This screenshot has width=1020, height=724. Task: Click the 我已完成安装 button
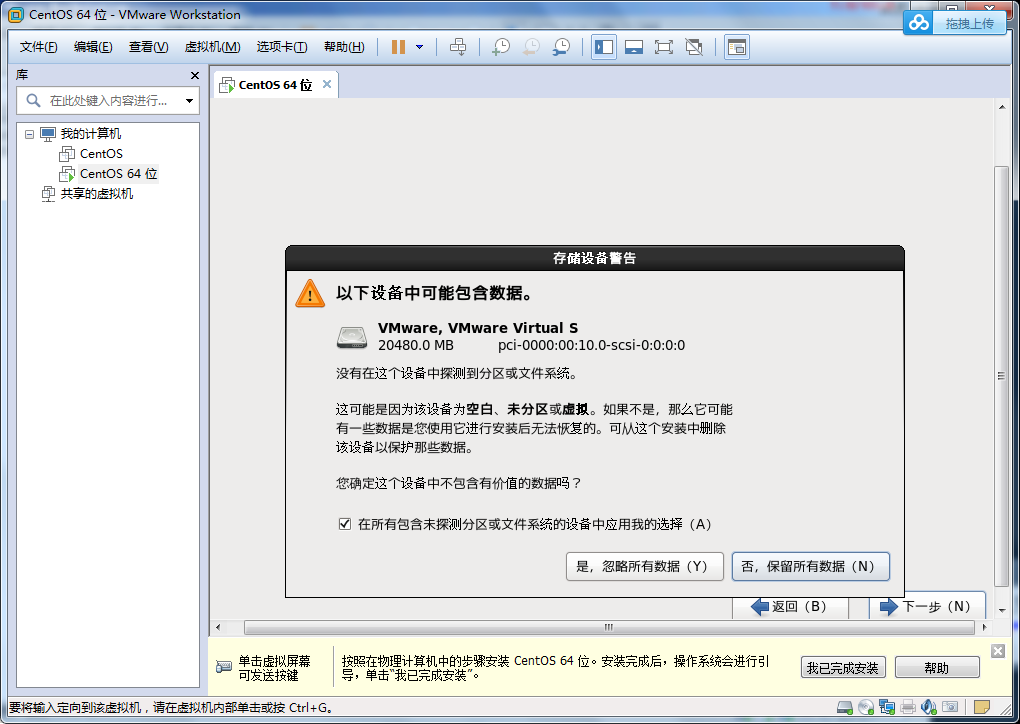point(842,667)
